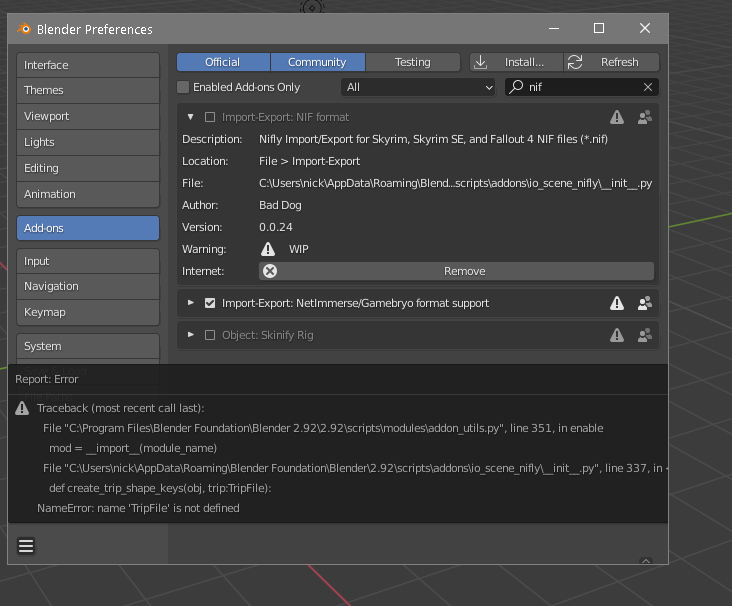Screen dimensions: 732x606
Task: Click warning triangle on Skinify Rig row
Action: (x=617, y=335)
